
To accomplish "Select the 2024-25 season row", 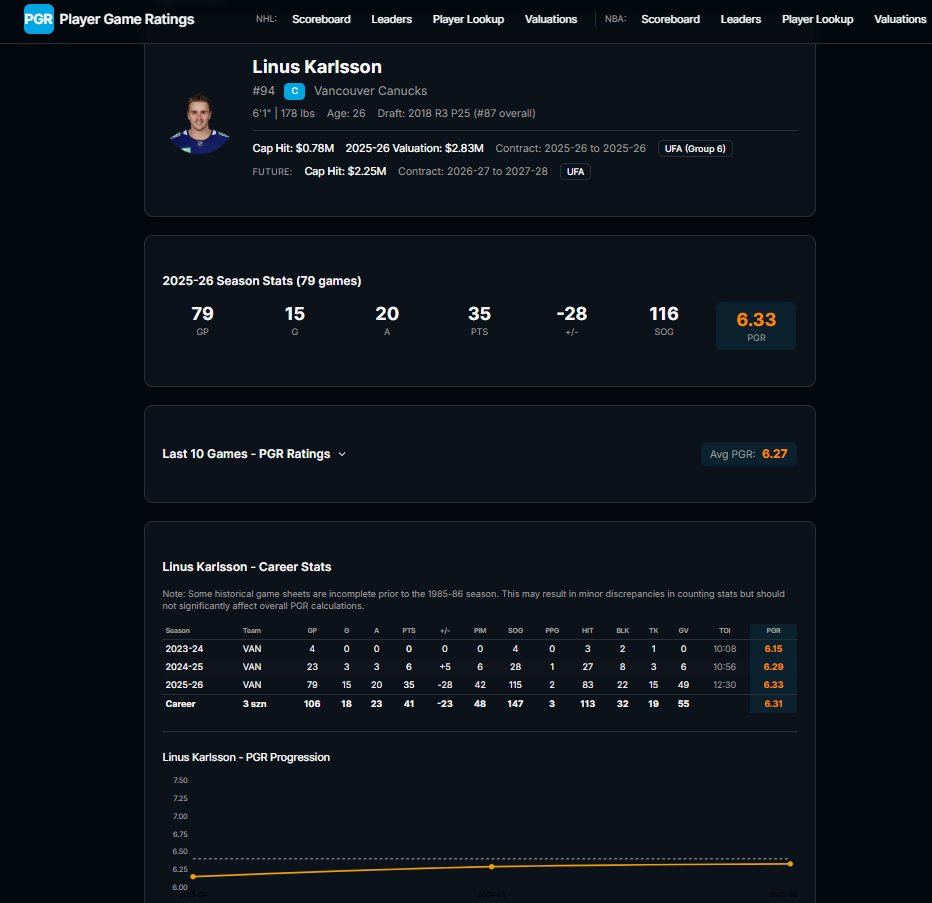I will 479,666.
